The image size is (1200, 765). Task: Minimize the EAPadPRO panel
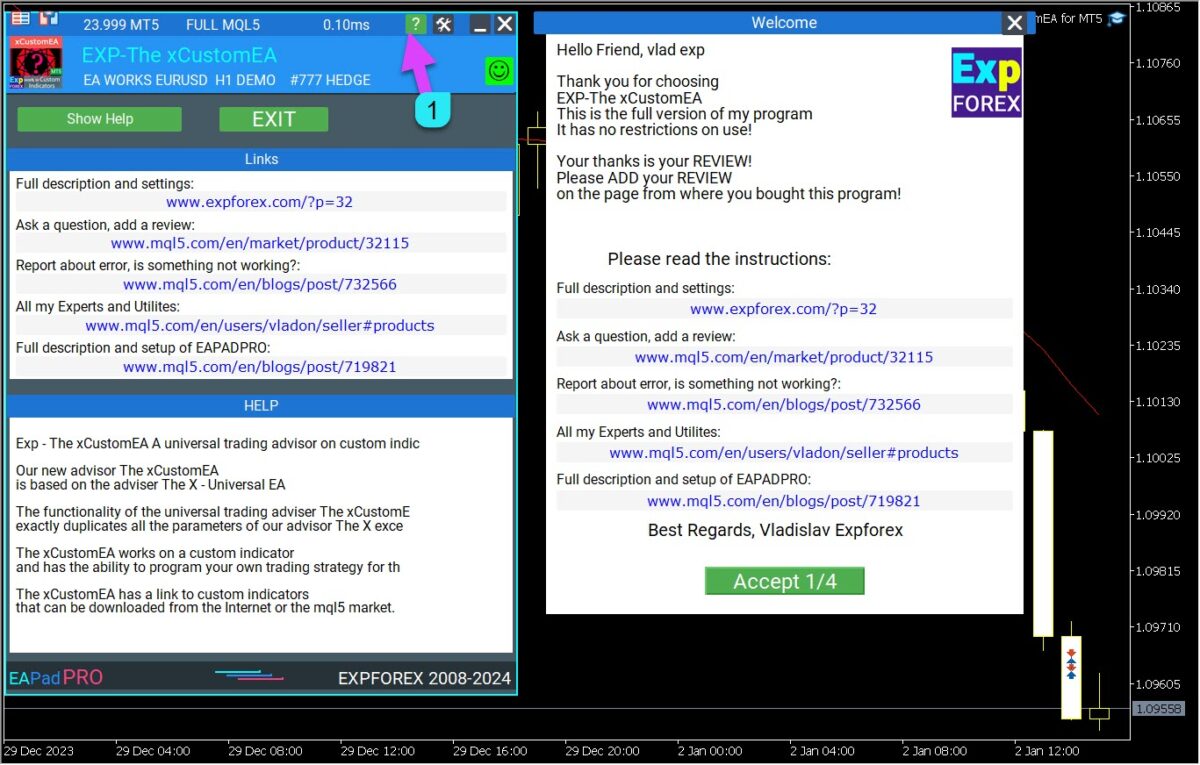[479, 25]
